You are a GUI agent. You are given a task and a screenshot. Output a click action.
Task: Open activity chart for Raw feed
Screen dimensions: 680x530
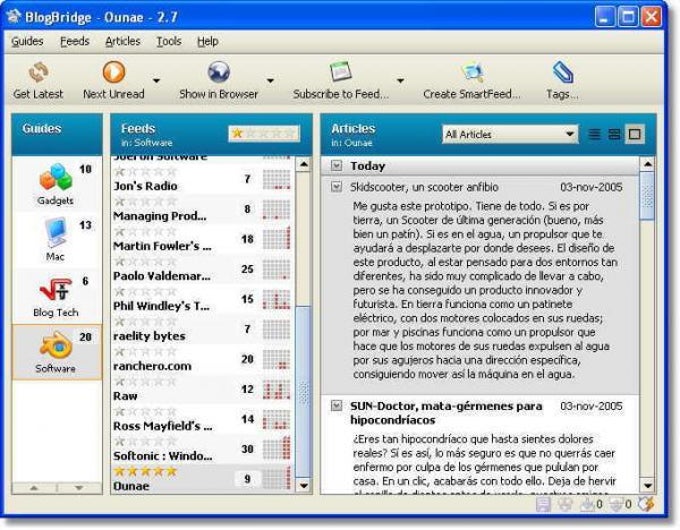pos(276,389)
